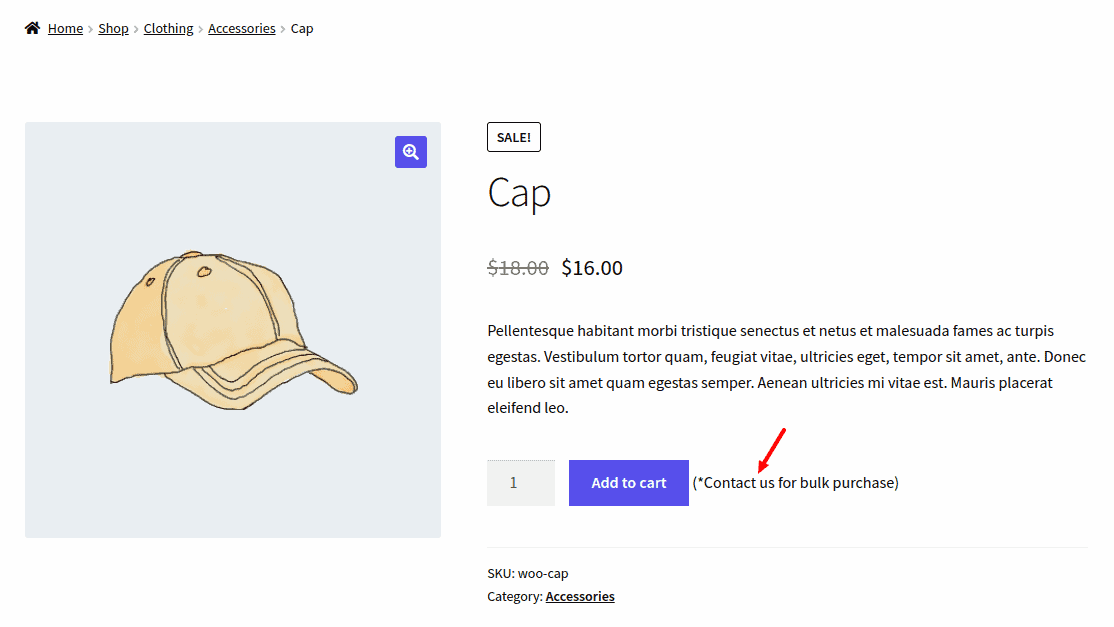Click the Cap text in the breadcrumb
The height and width of the screenshot is (627, 1114).
[302, 29]
